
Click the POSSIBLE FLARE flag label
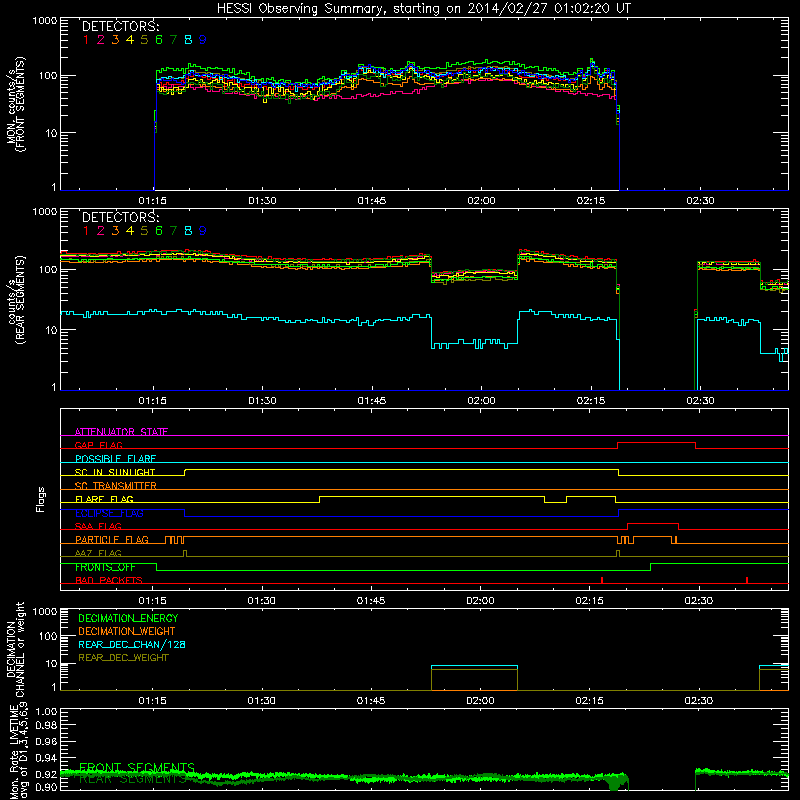[x=115, y=459]
